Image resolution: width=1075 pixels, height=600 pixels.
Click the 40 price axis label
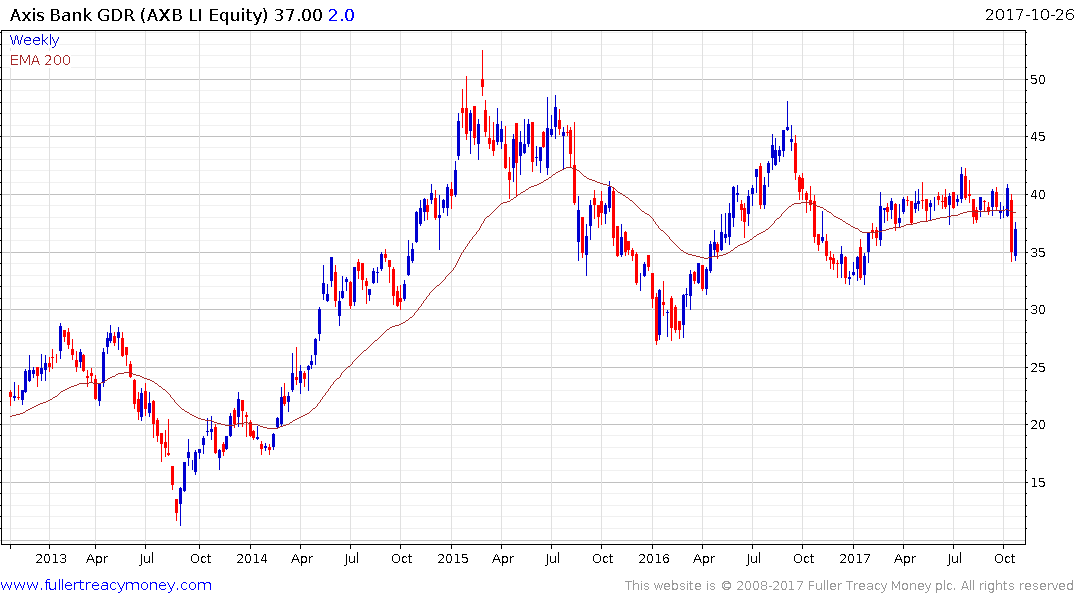1037,195
